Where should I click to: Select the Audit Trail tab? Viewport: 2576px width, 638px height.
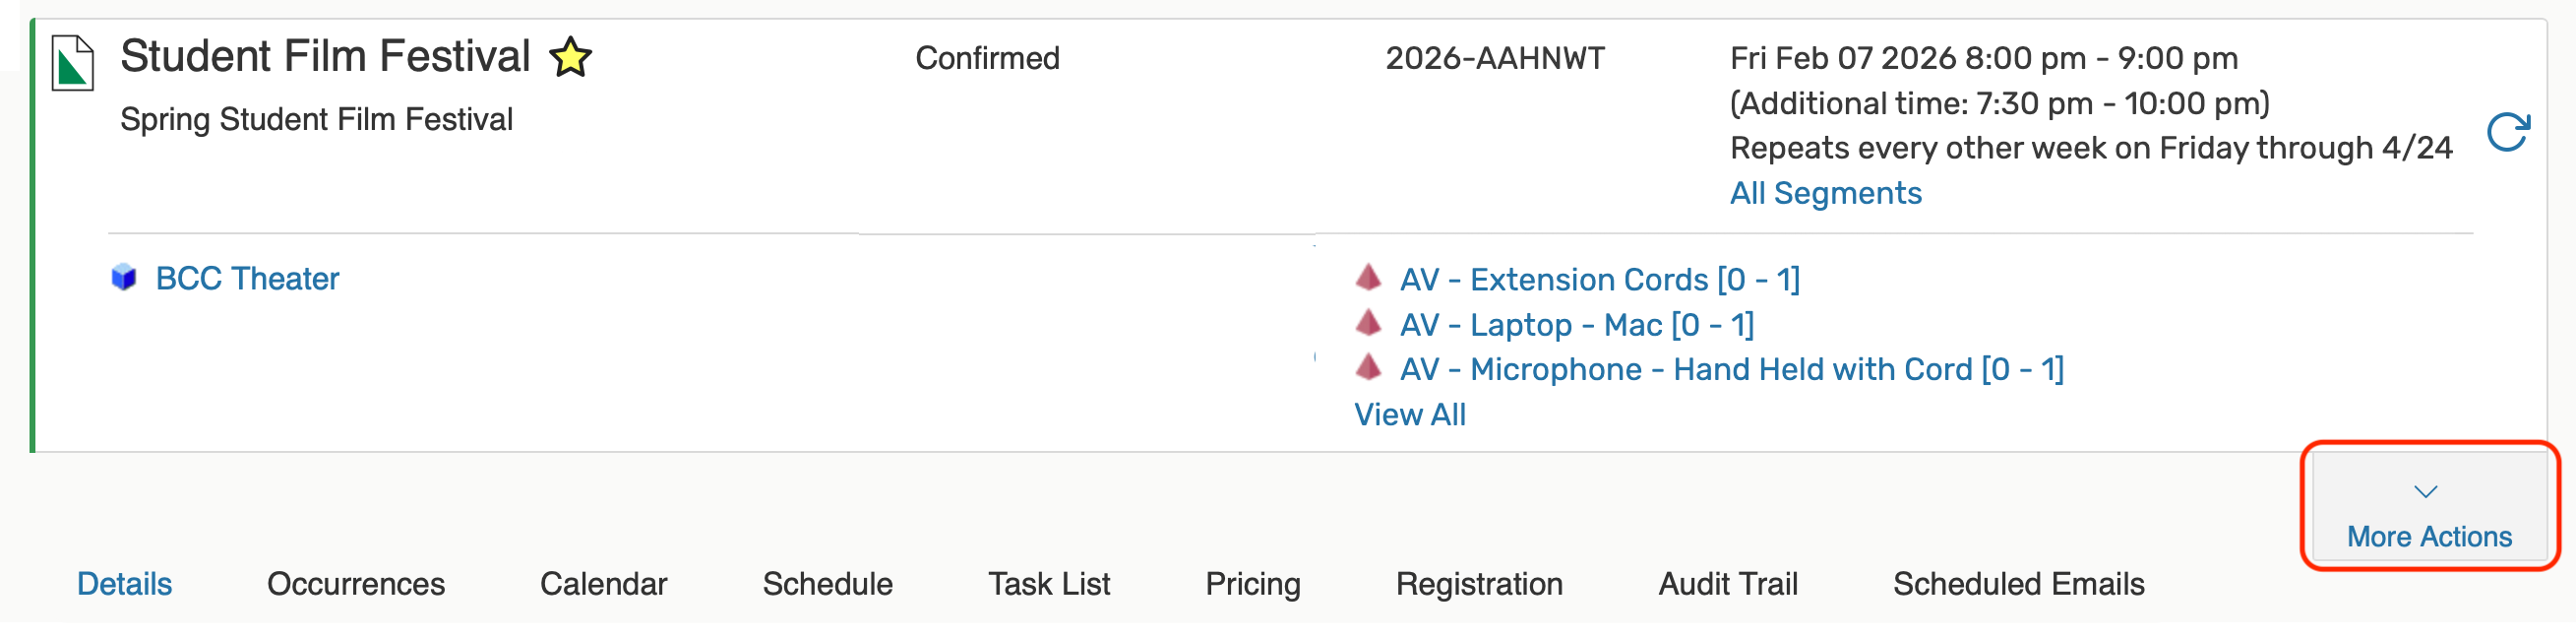click(x=1727, y=583)
